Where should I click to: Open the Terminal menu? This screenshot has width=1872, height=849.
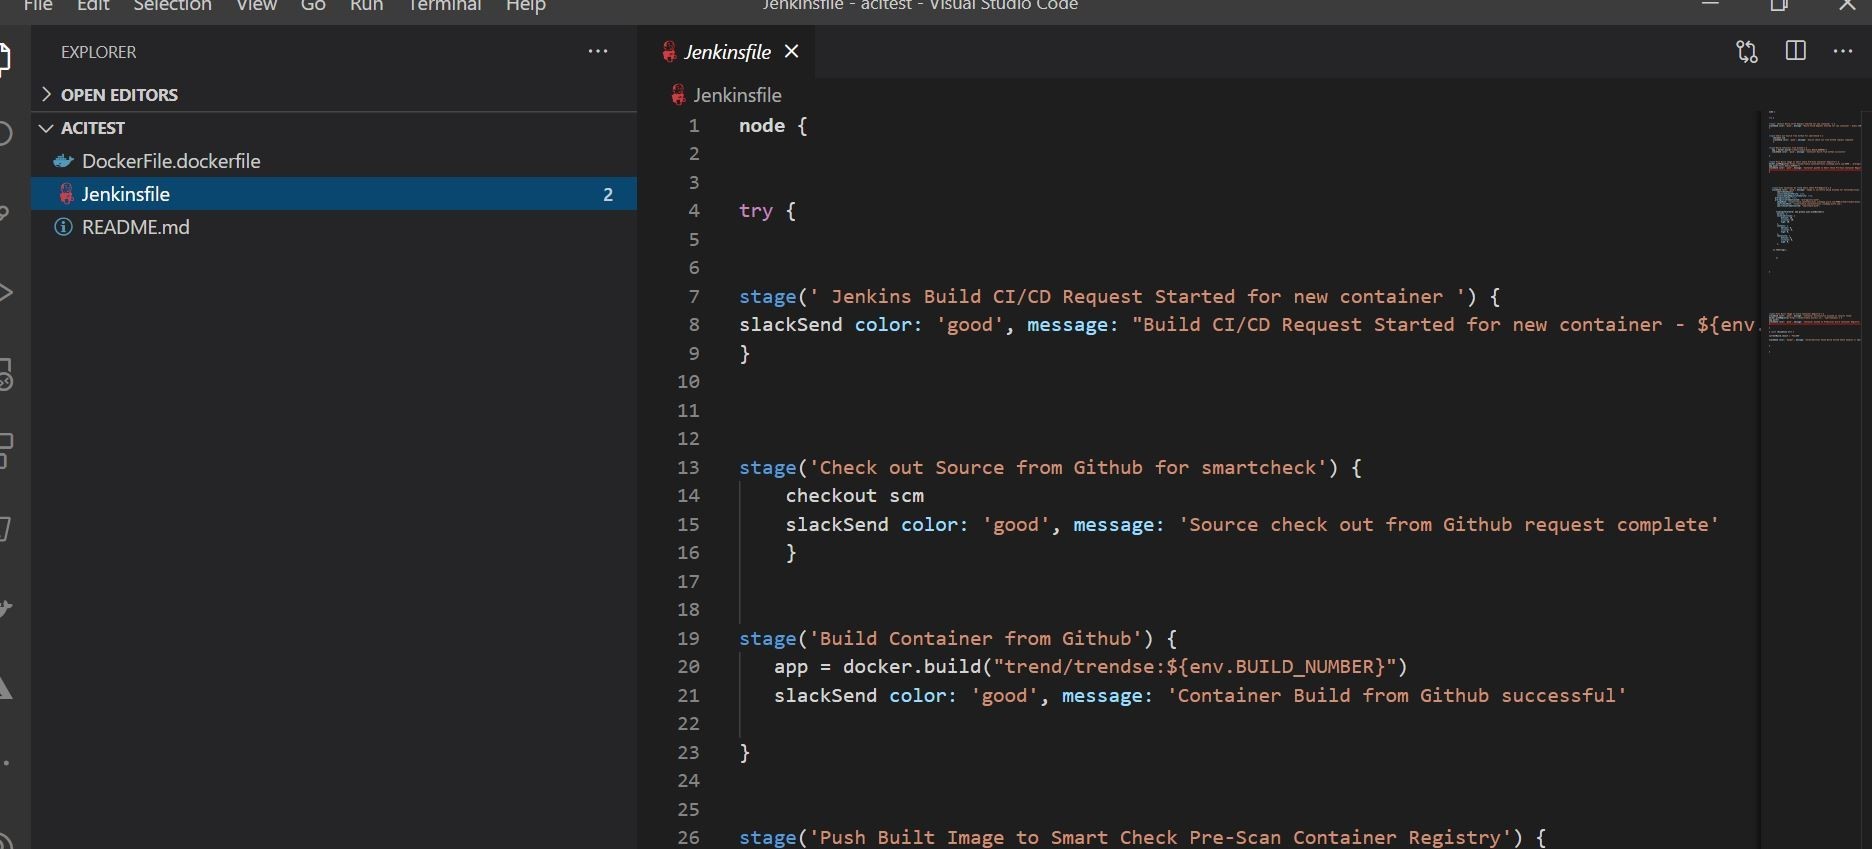445,6
